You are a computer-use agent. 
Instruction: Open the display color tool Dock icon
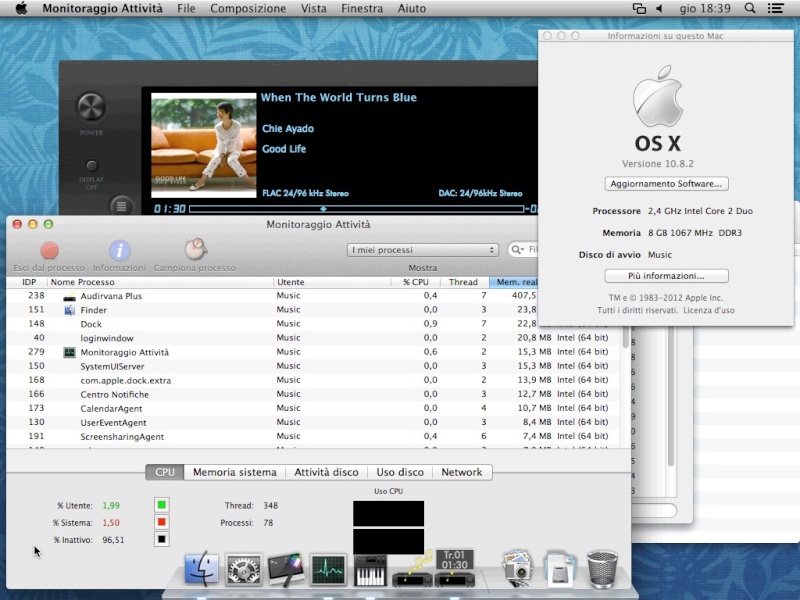[286, 569]
